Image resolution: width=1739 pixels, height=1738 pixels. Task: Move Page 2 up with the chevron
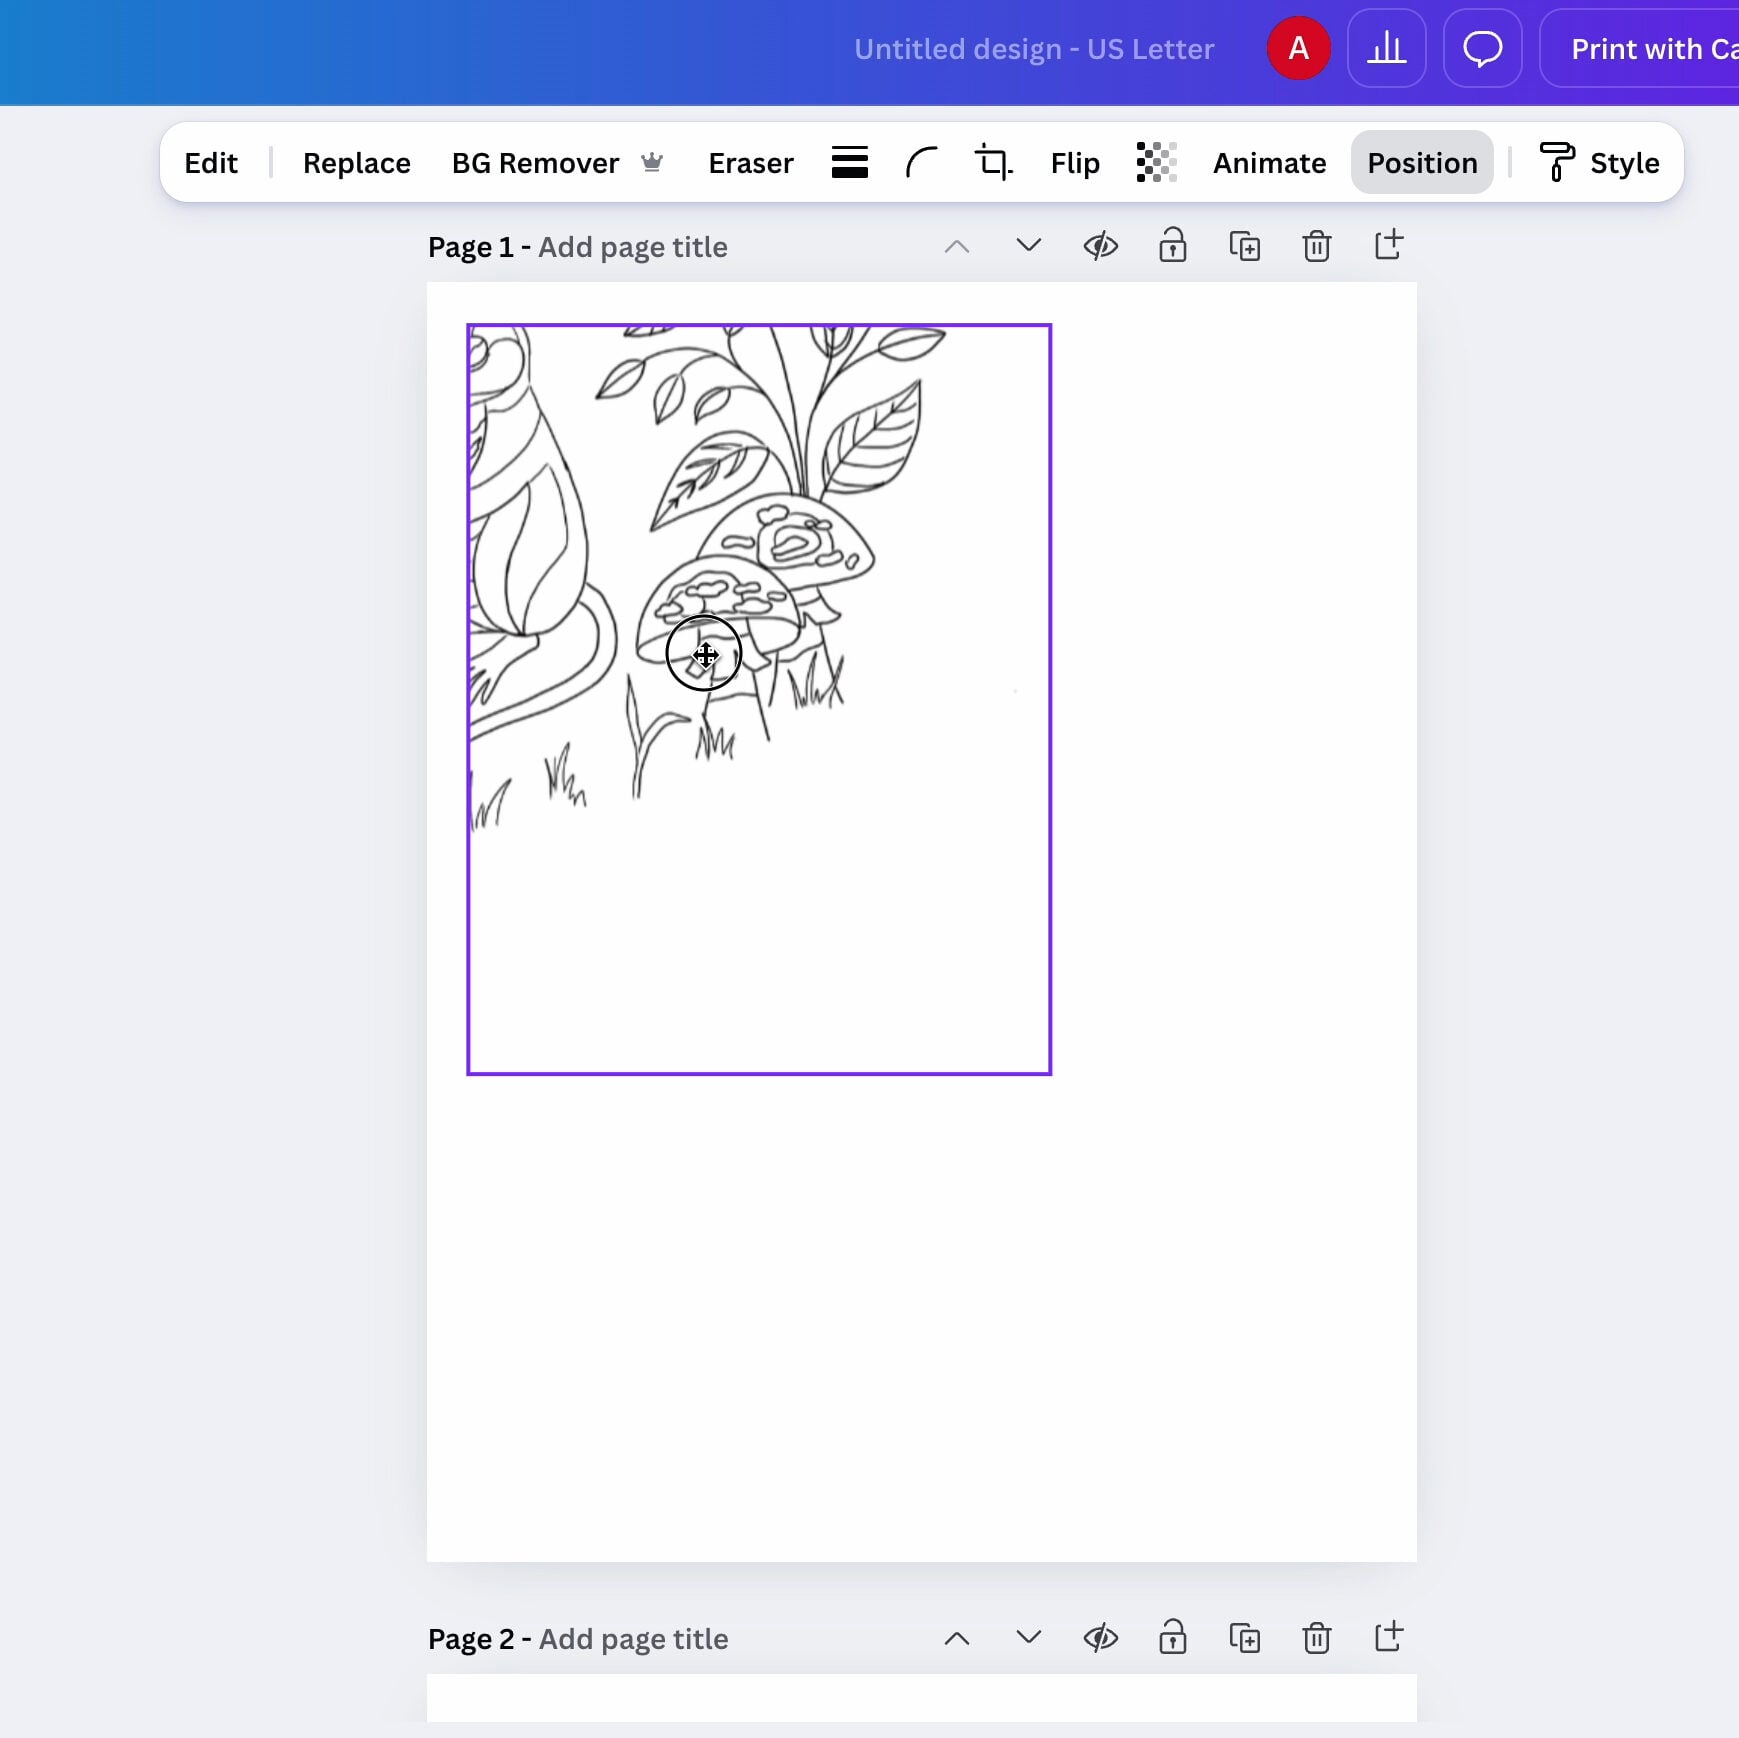957,1638
